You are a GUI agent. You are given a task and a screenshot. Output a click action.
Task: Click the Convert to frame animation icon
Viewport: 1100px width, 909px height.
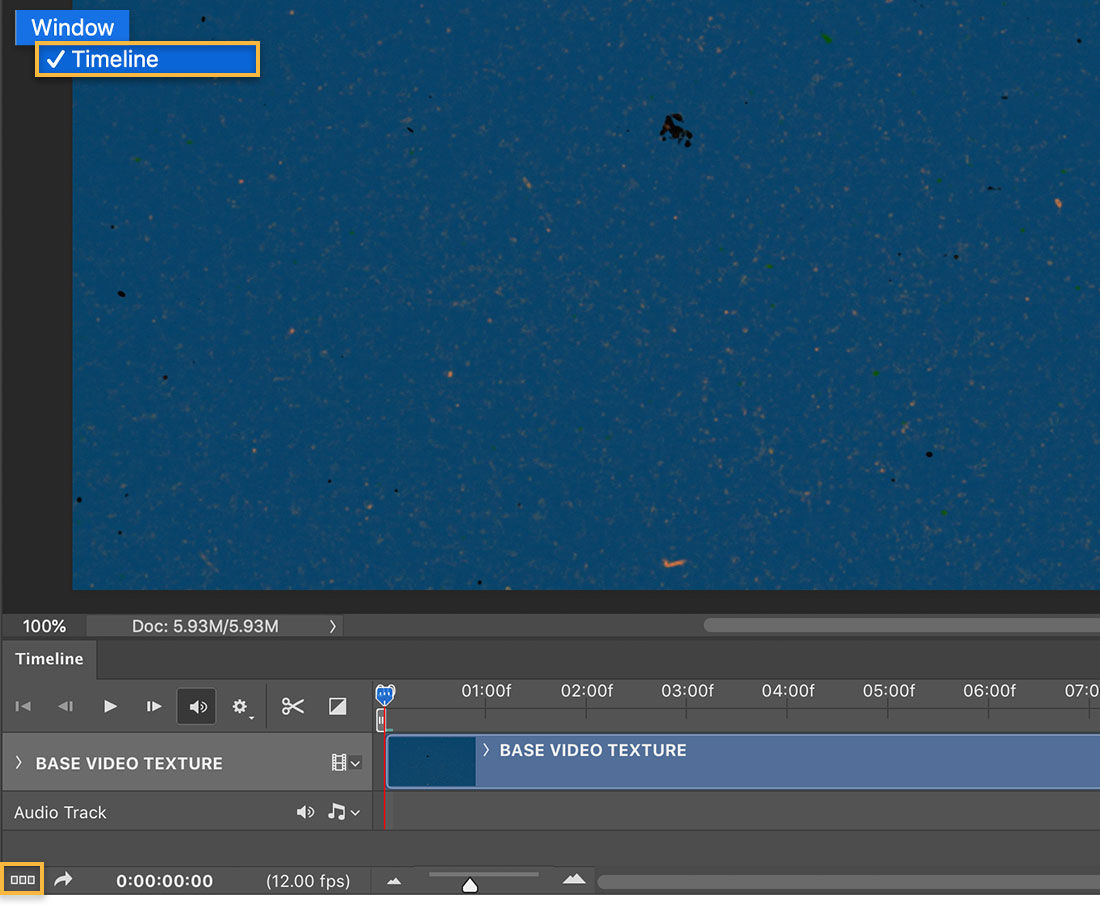coord(22,878)
